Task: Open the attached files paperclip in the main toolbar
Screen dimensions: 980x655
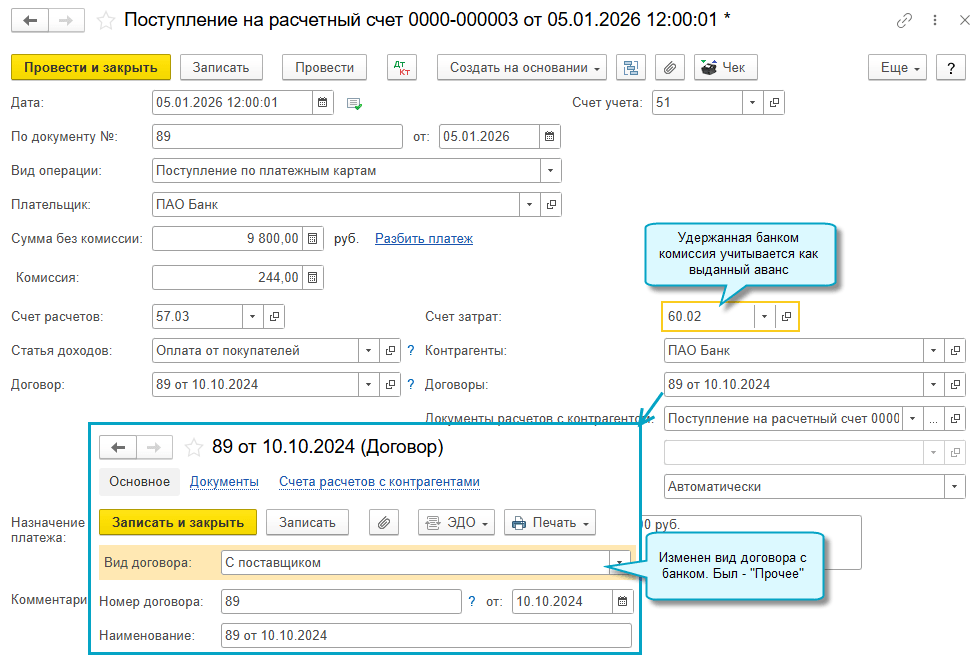Action: point(669,68)
